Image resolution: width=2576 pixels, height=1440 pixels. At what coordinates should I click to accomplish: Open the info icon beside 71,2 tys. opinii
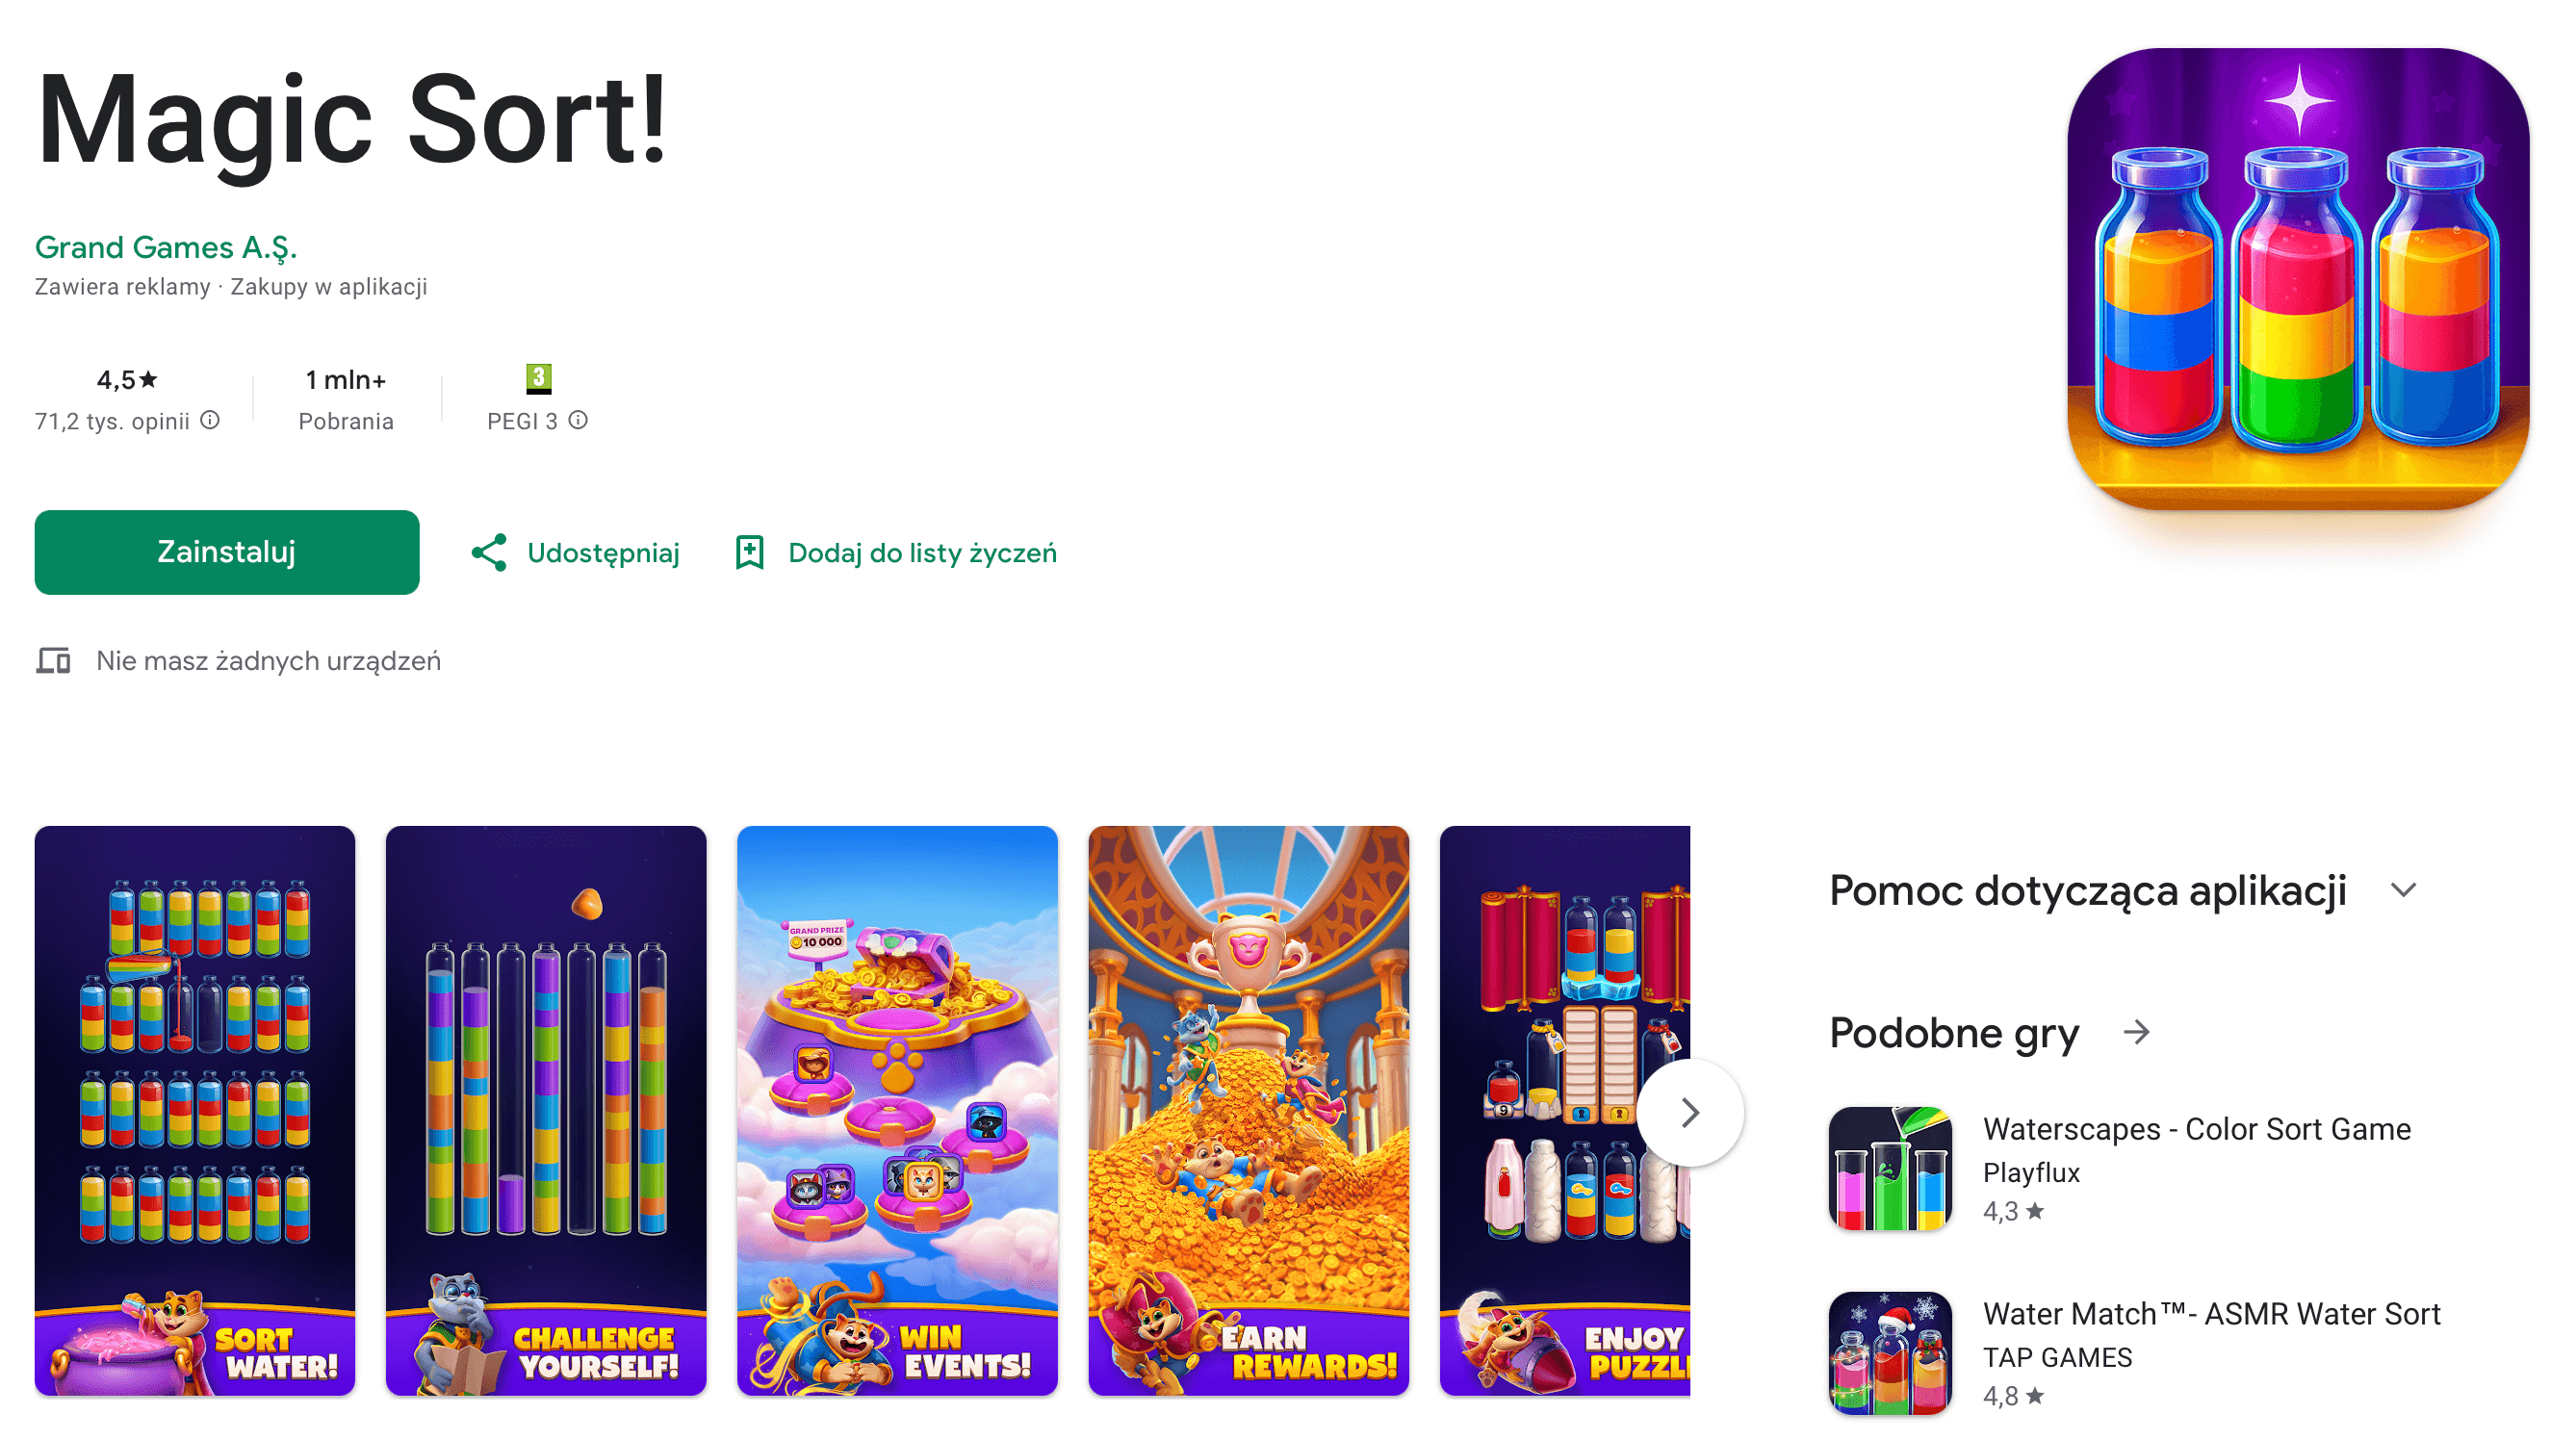[210, 420]
